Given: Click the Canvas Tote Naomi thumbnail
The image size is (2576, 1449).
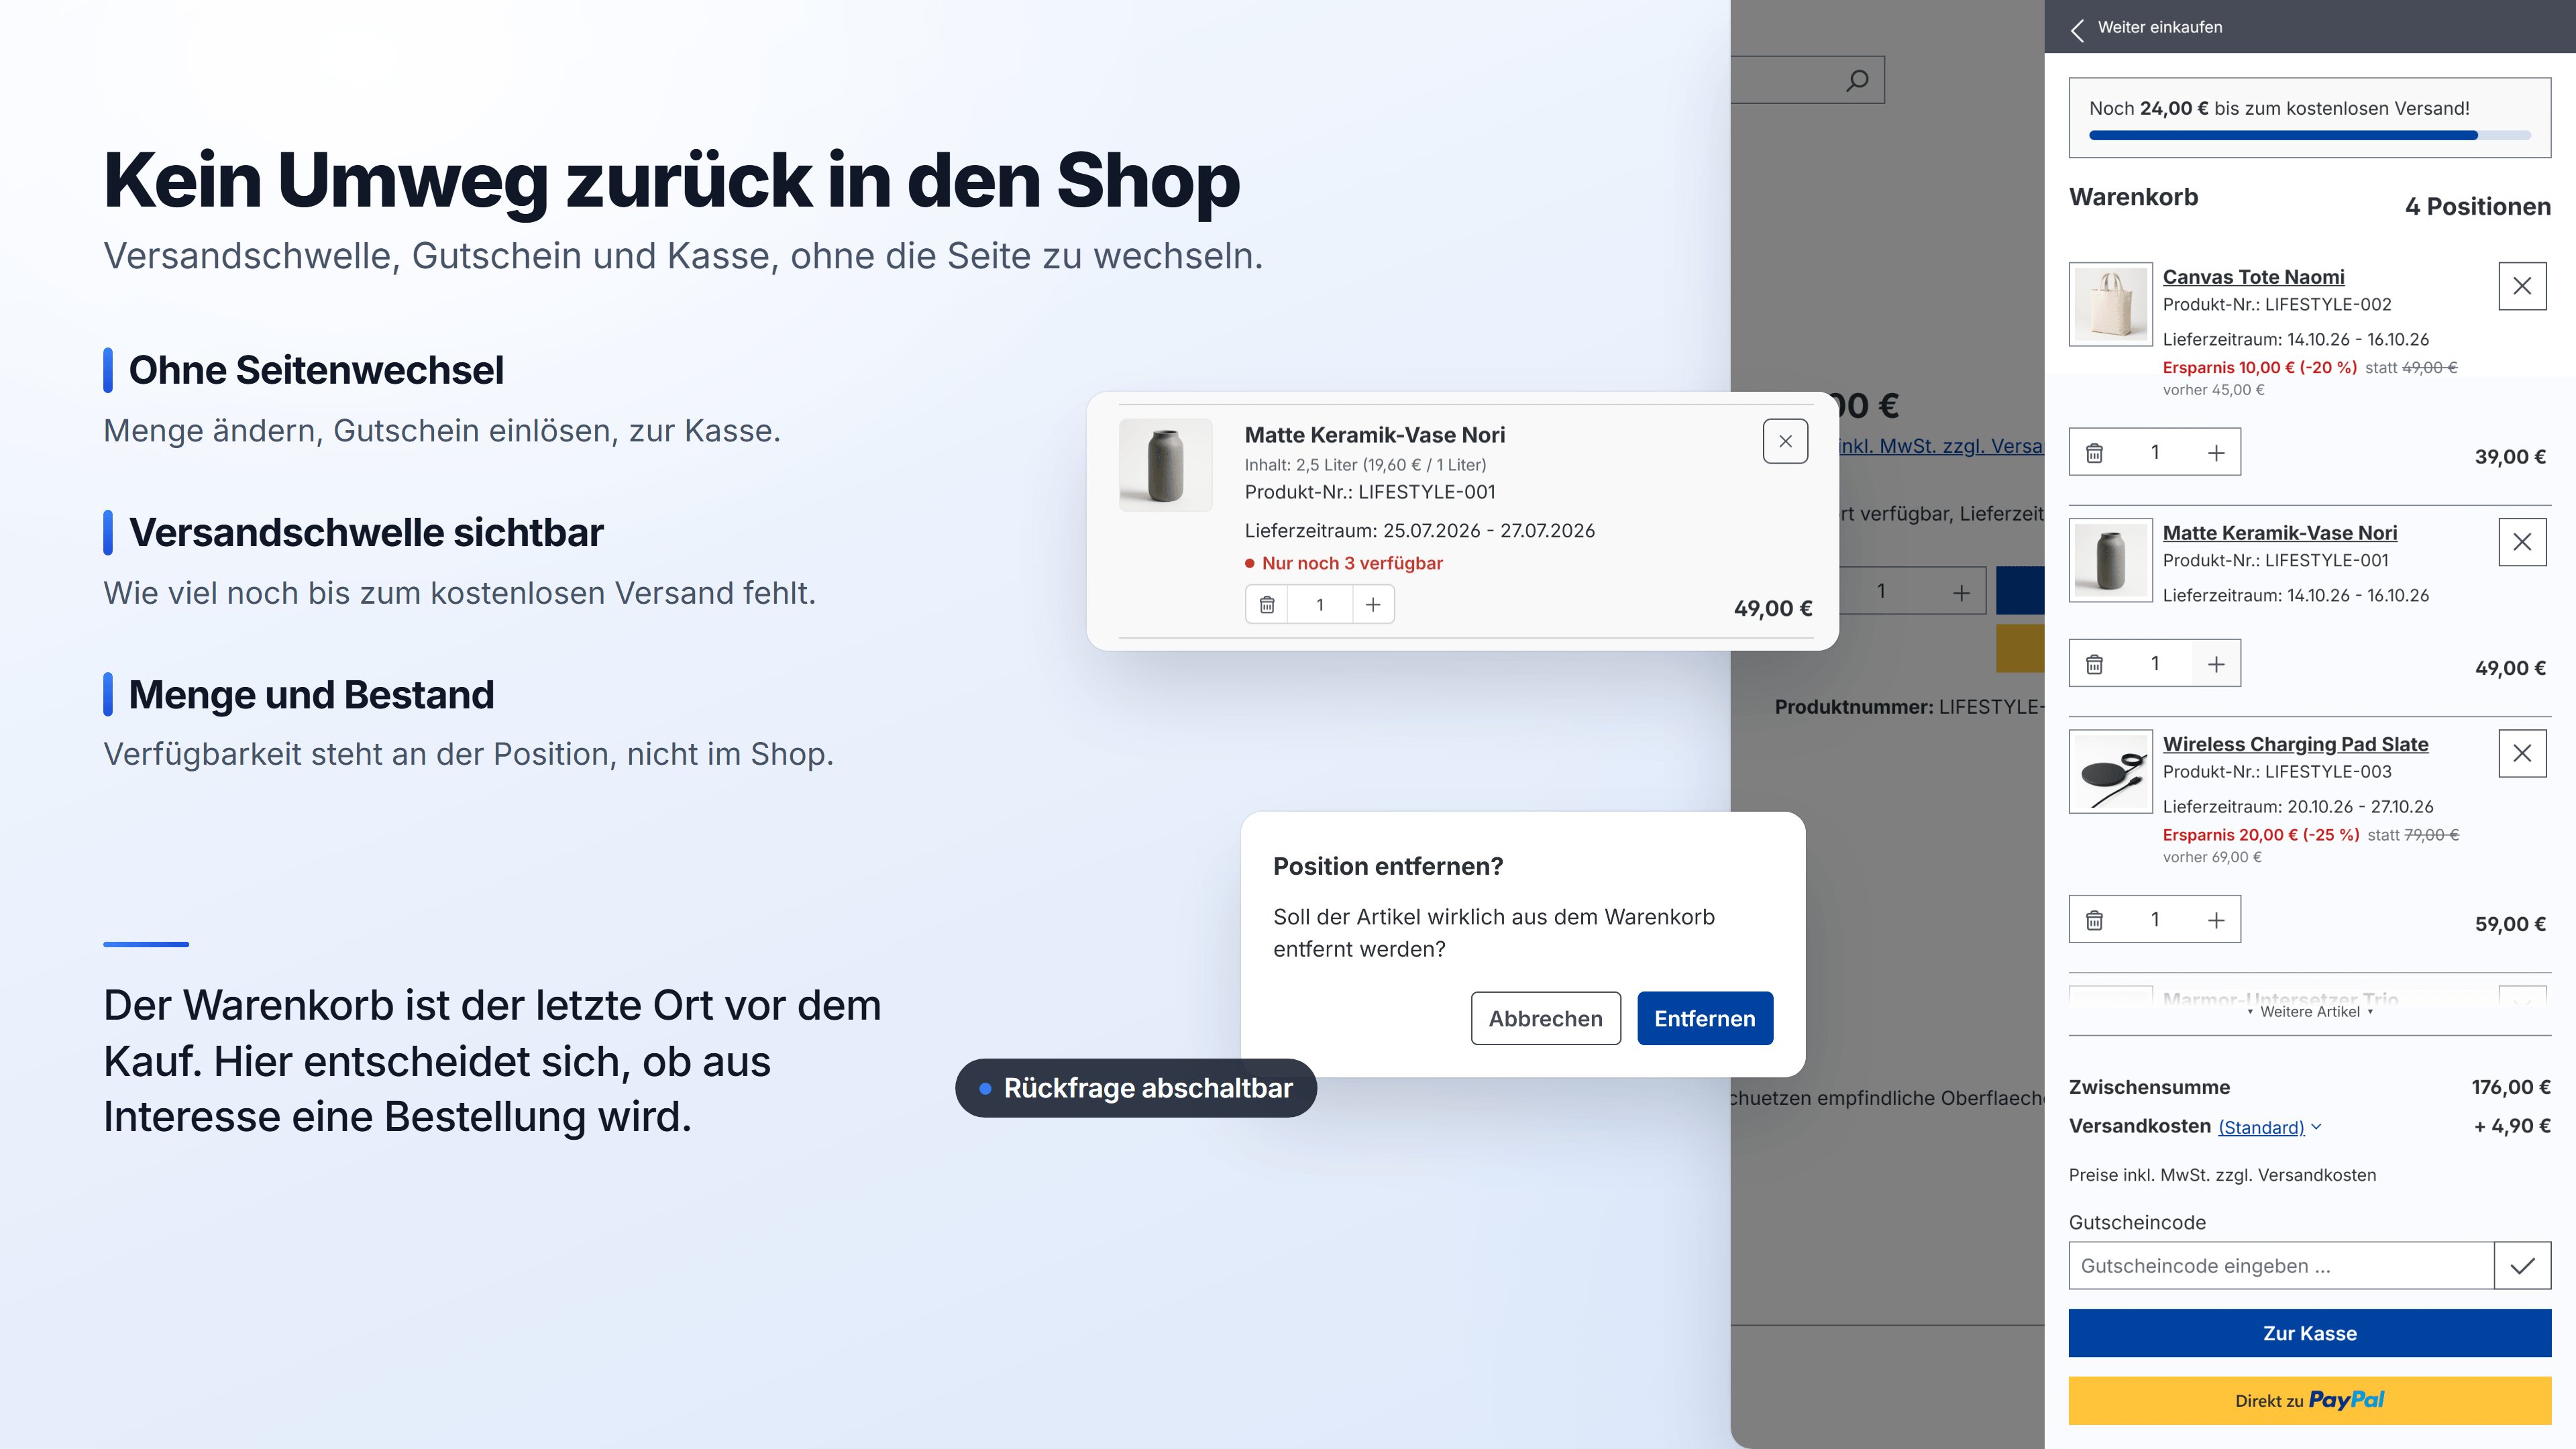Looking at the screenshot, I should [2111, 304].
